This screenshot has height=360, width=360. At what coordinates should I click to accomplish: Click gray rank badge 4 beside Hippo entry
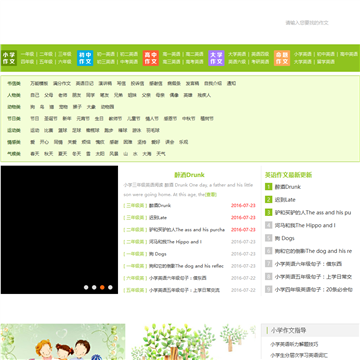(269, 225)
